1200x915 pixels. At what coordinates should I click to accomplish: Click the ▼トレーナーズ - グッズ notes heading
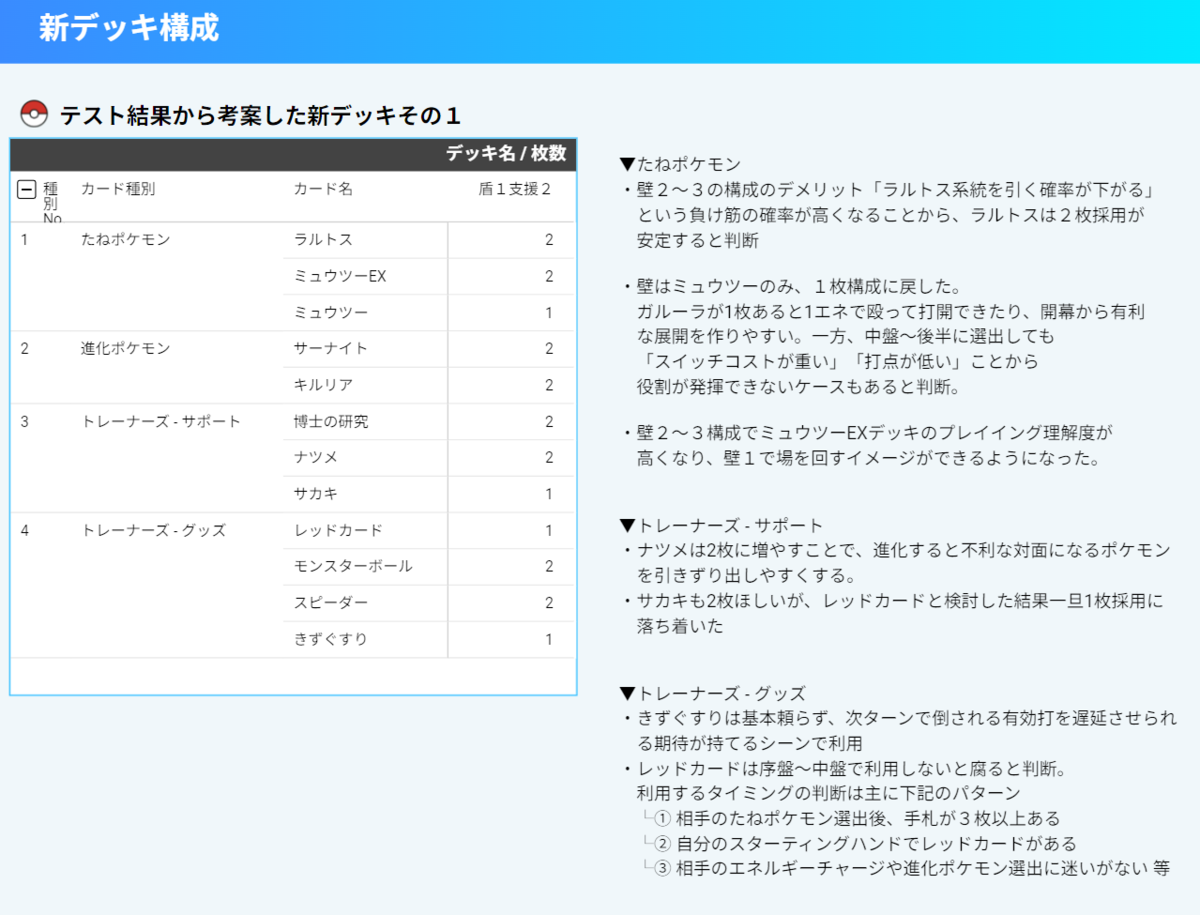pos(712,694)
